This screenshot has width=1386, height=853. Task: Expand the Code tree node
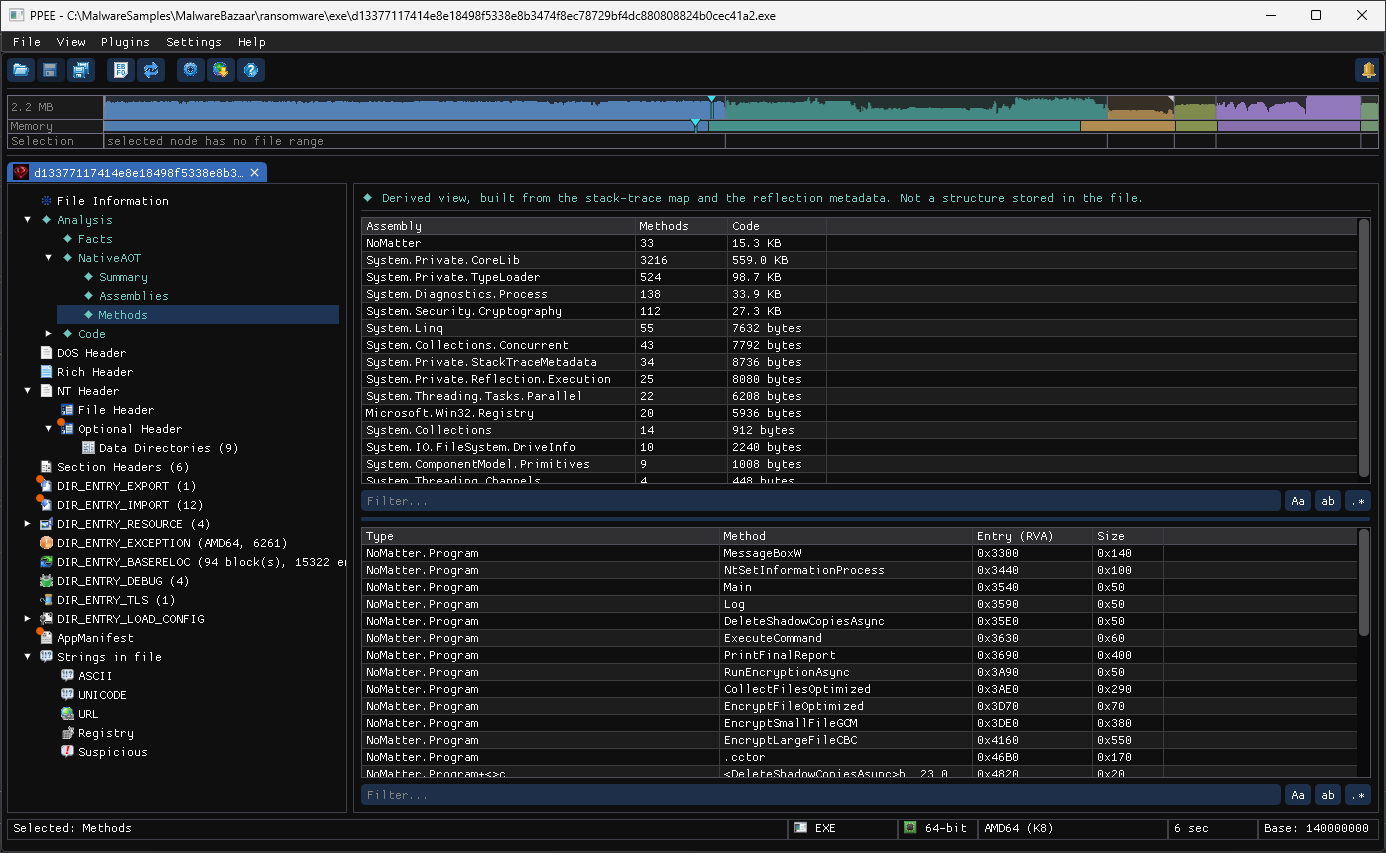49,334
